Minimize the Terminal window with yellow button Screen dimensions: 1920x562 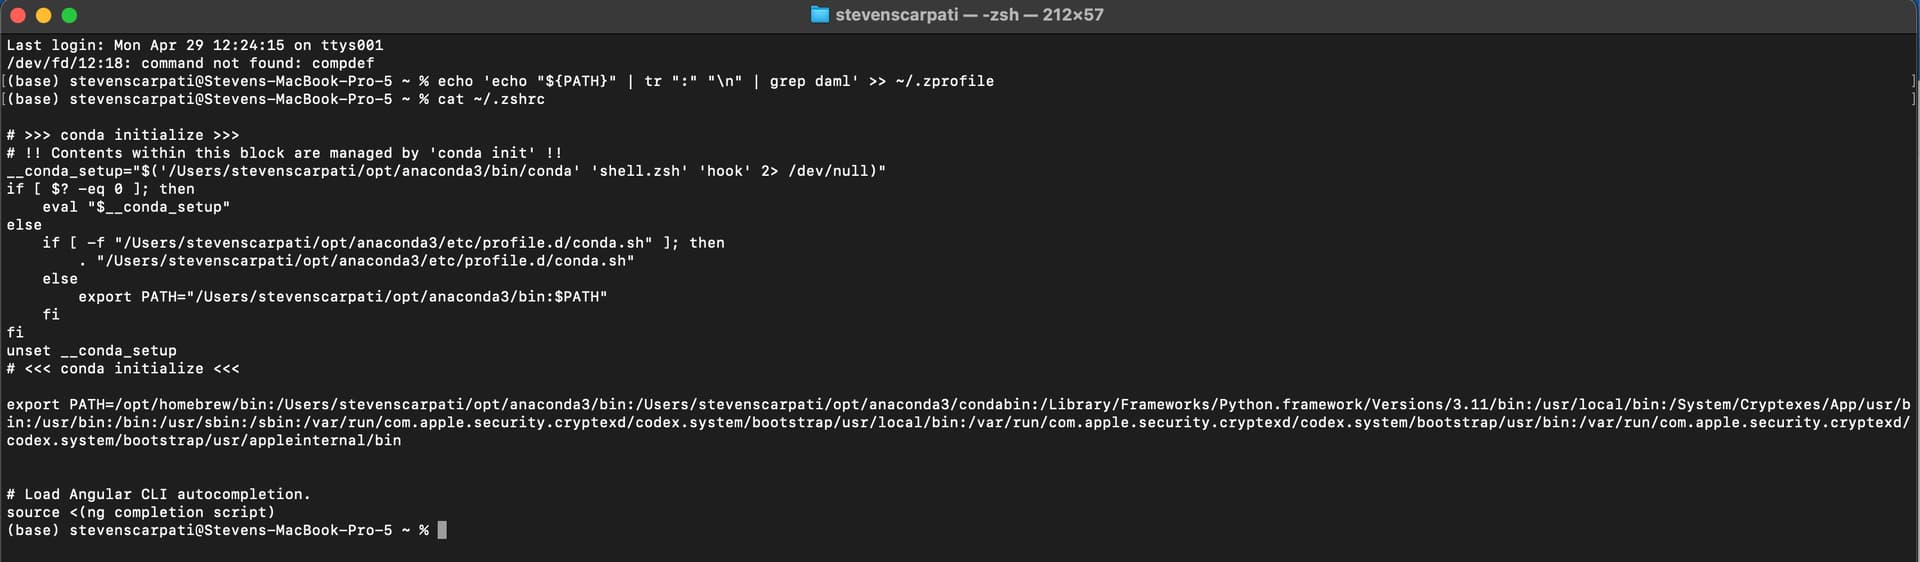pos(43,15)
